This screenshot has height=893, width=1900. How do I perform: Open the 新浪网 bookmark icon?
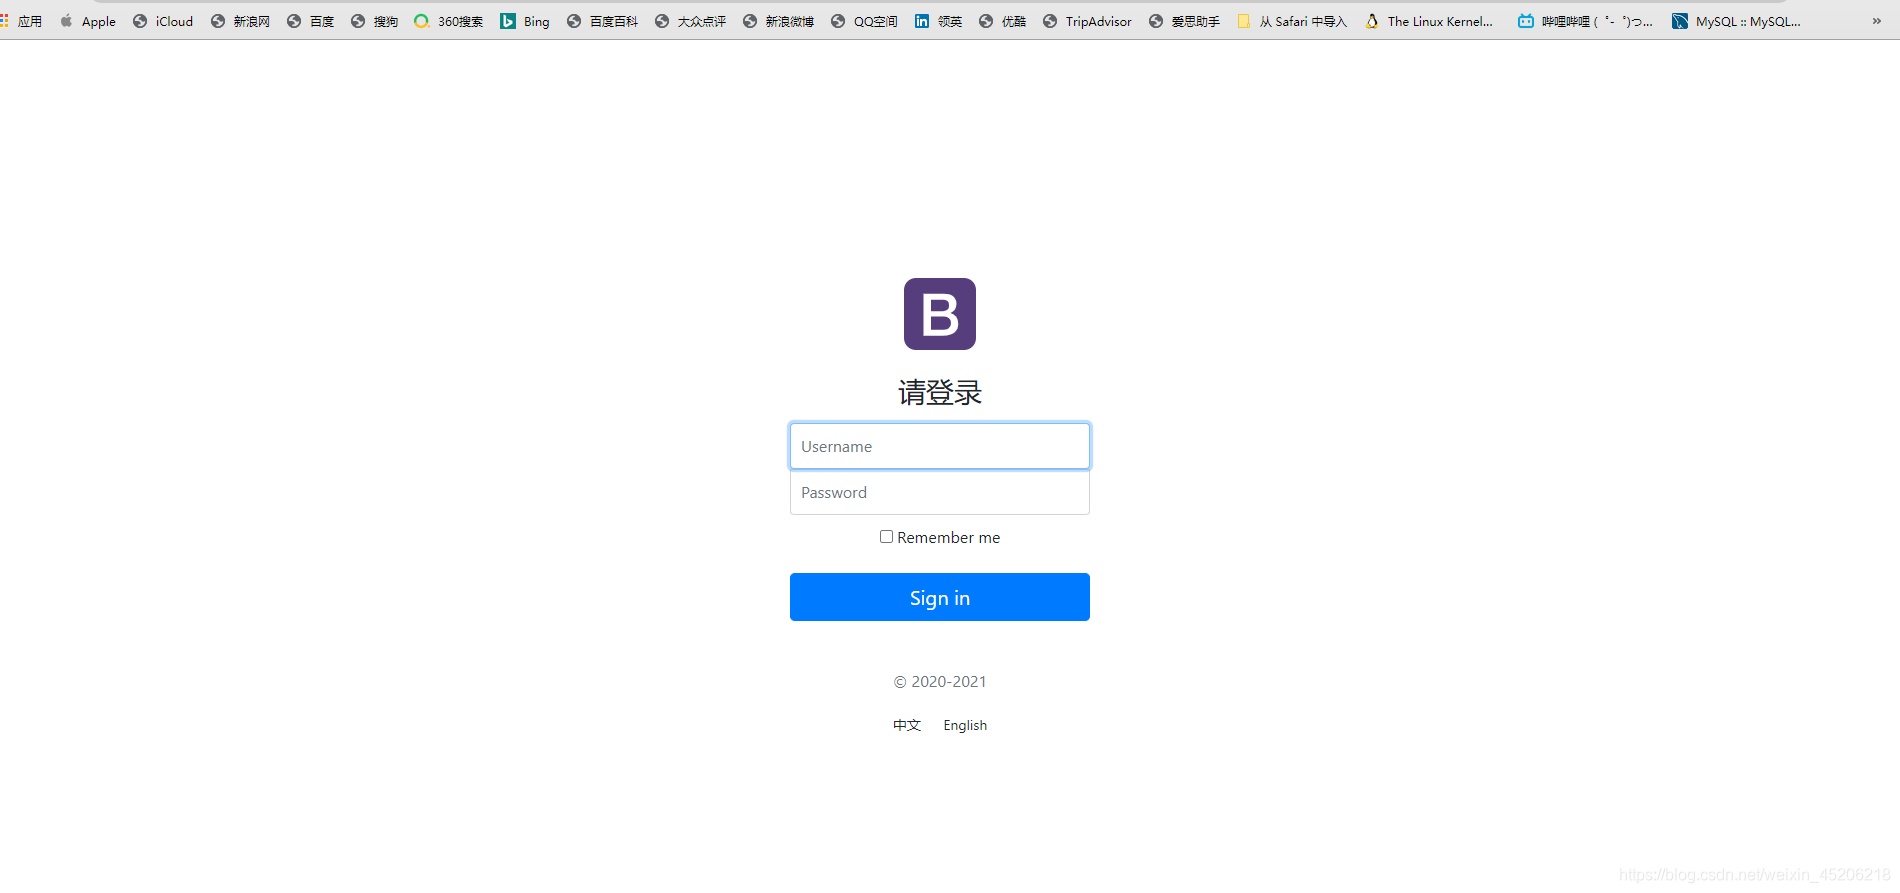[x=218, y=21]
